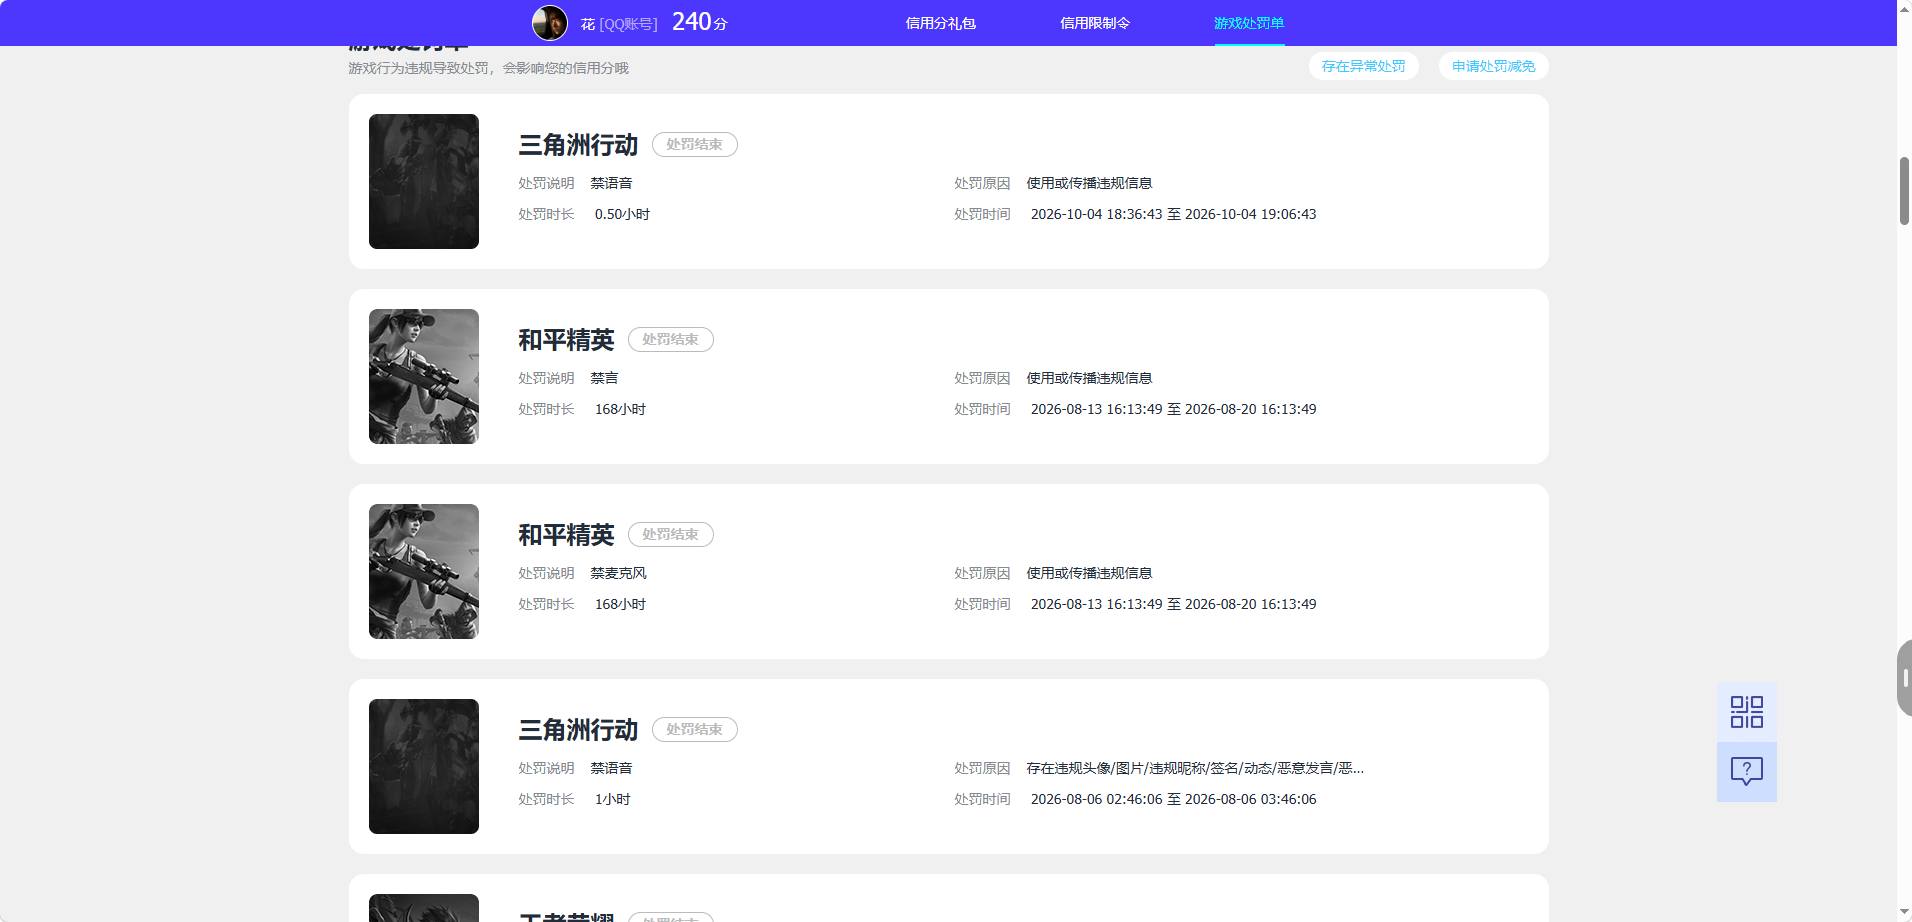The height and width of the screenshot is (922, 1912).
Task: Click 申请处罚减免 button
Action: point(1493,66)
